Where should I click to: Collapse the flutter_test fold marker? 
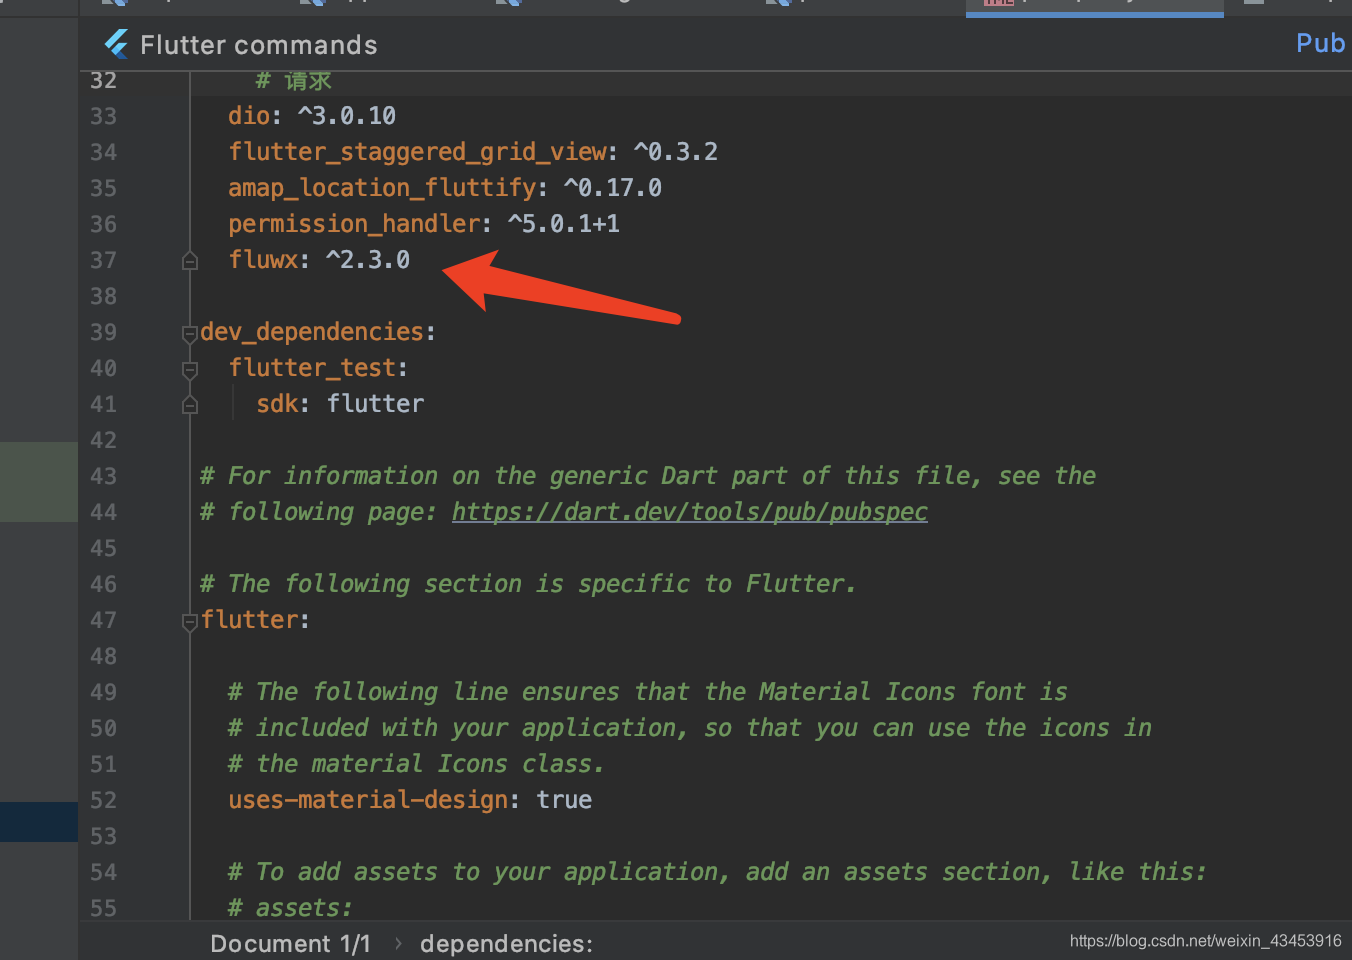pyautogui.click(x=190, y=369)
